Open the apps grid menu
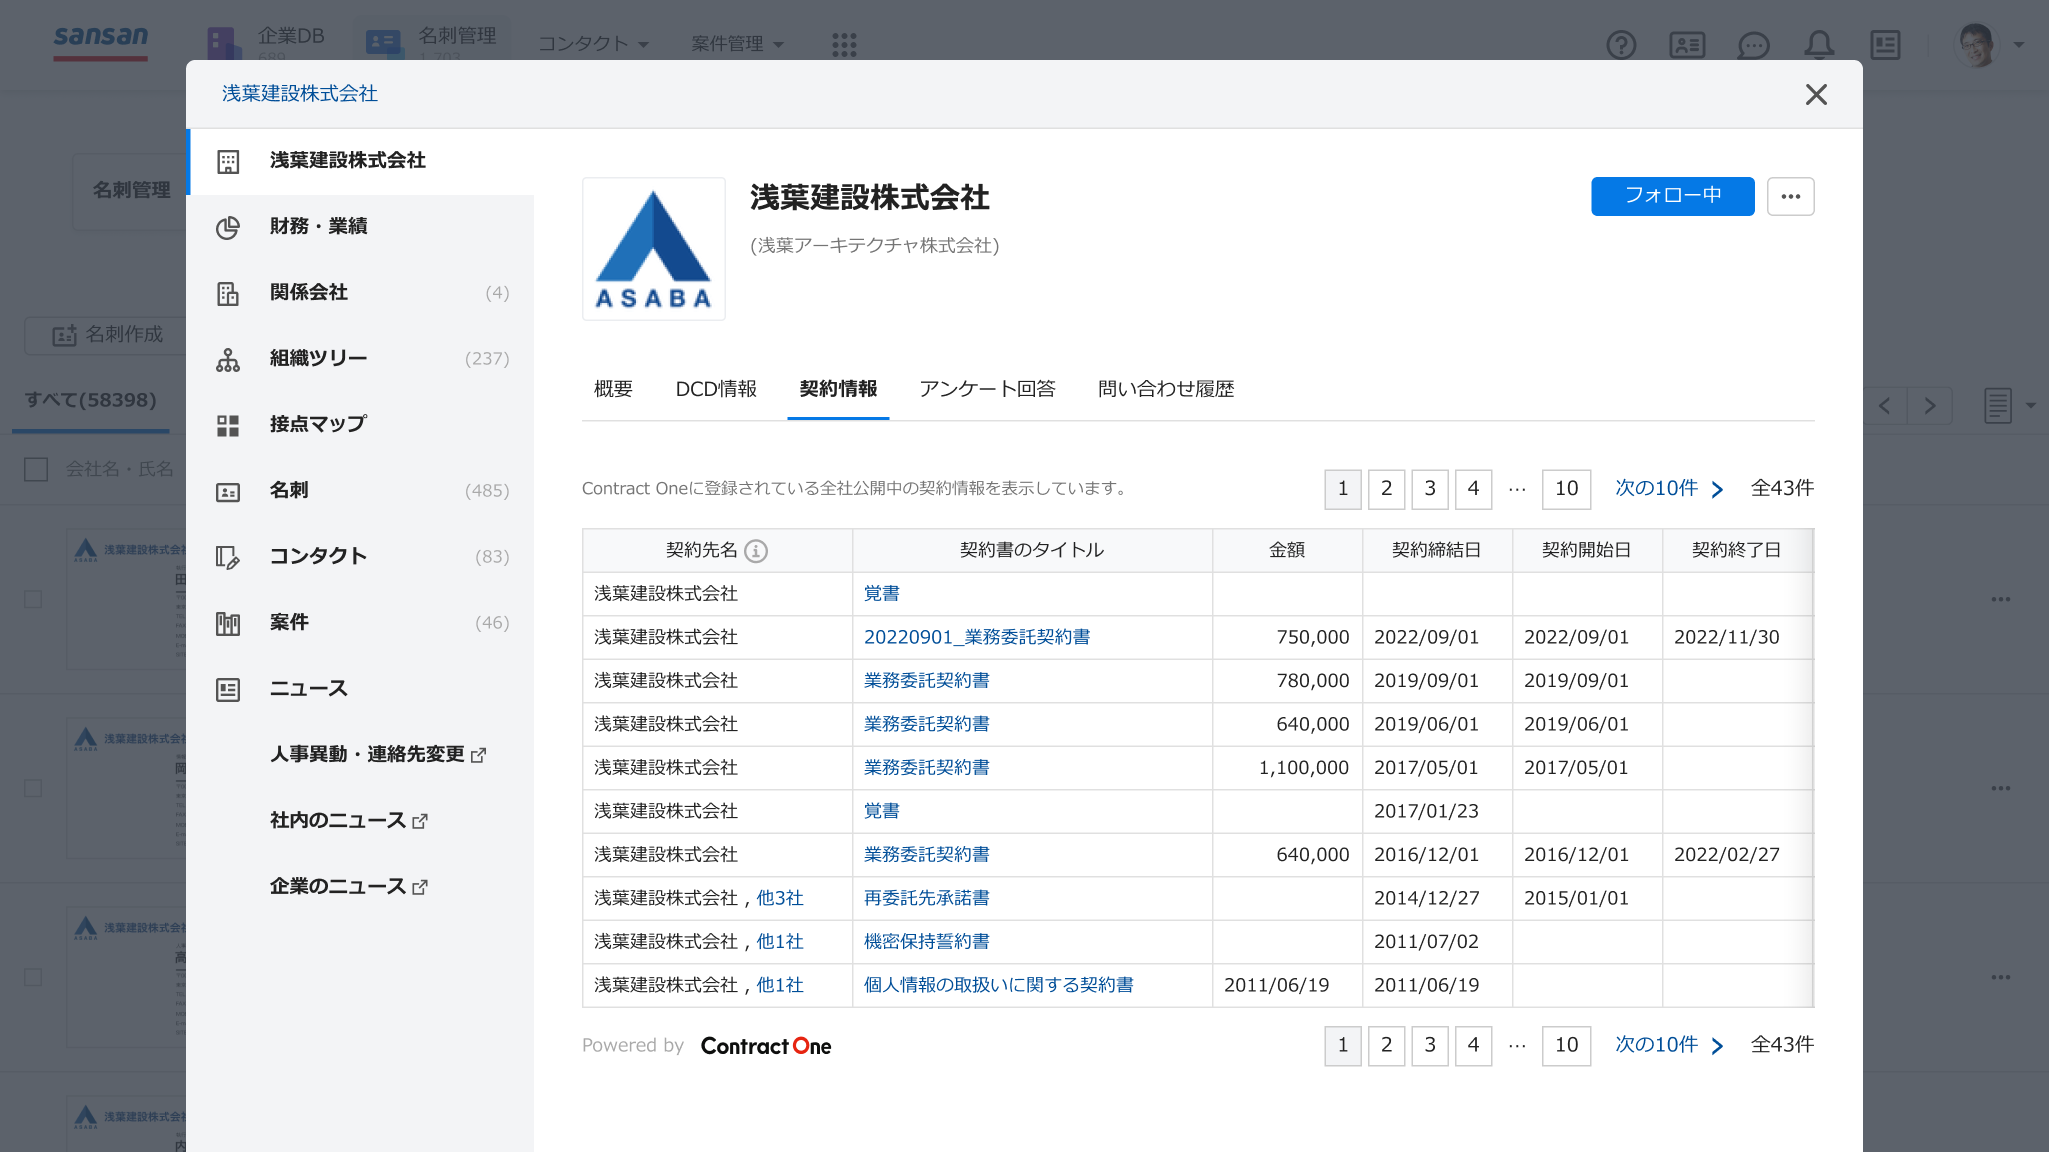The height and width of the screenshot is (1152, 2050). pyautogui.click(x=845, y=44)
